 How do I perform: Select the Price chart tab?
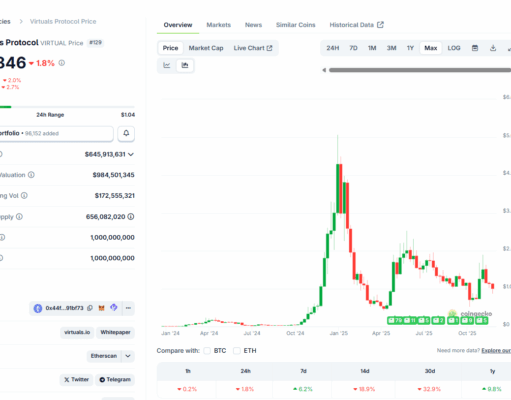pos(170,48)
